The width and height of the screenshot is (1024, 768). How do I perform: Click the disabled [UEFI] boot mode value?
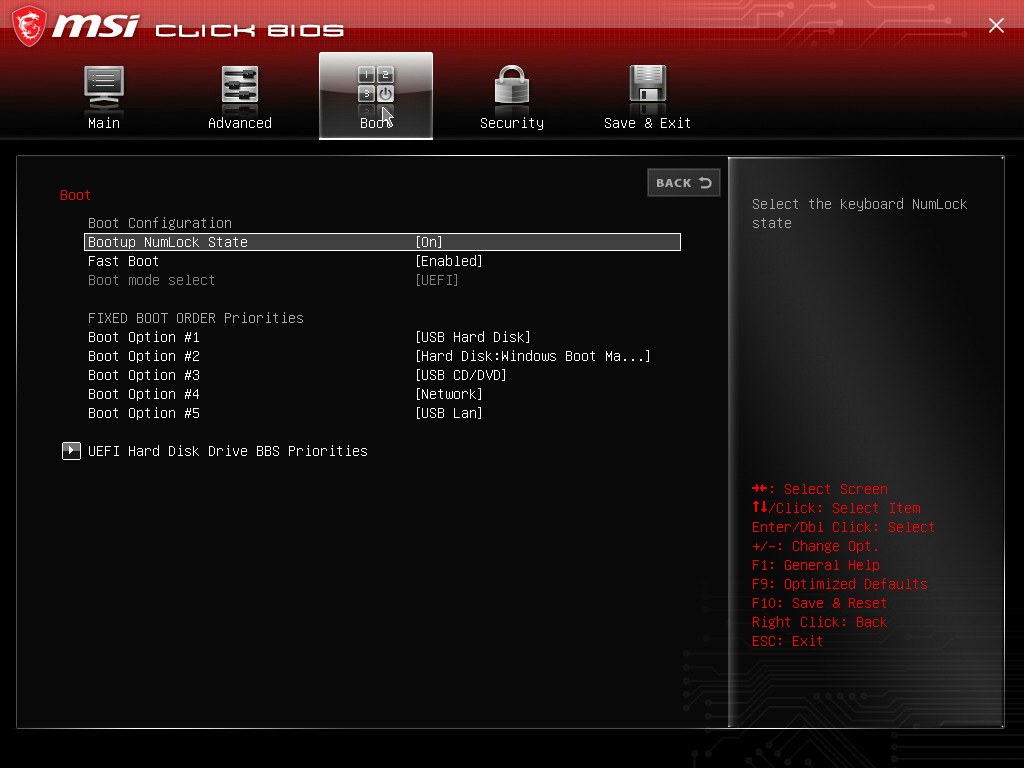click(437, 280)
